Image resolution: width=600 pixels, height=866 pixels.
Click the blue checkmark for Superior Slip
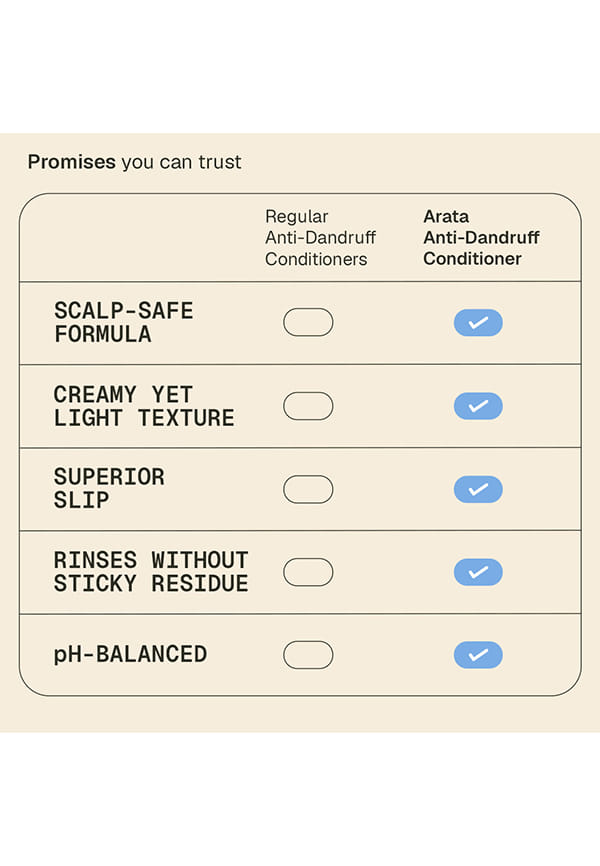click(x=478, y=489)
